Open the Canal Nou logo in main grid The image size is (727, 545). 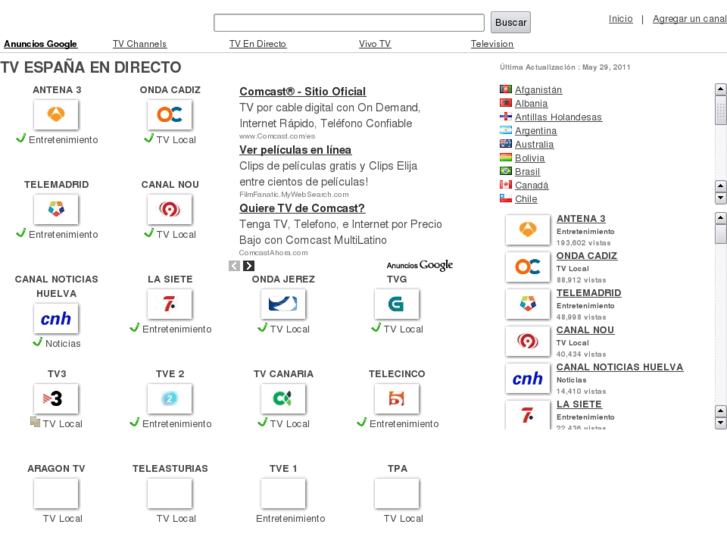tap(170, 209)
